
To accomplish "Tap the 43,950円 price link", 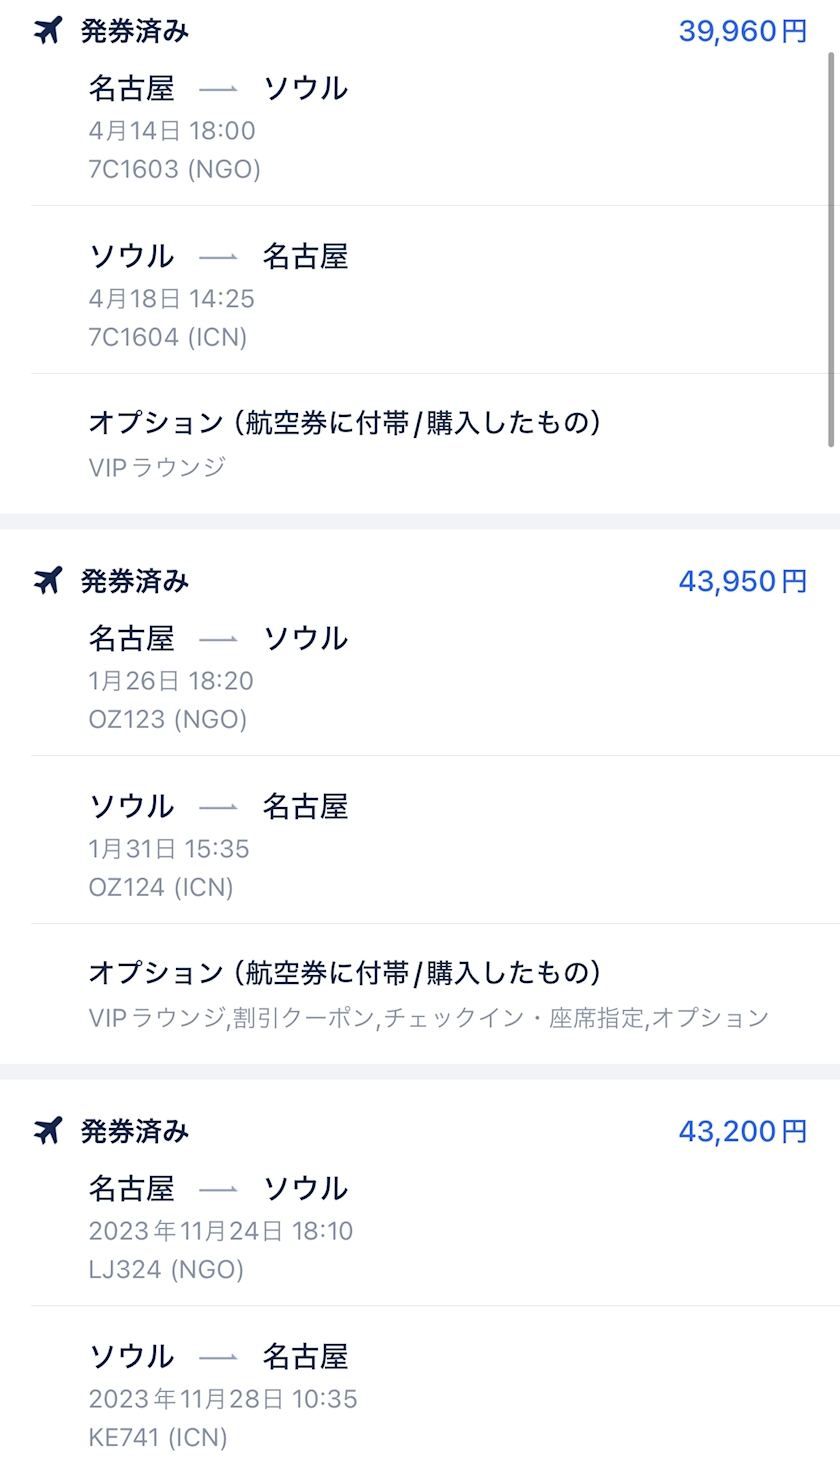I will pyautogui.click(x=742, y=581).
